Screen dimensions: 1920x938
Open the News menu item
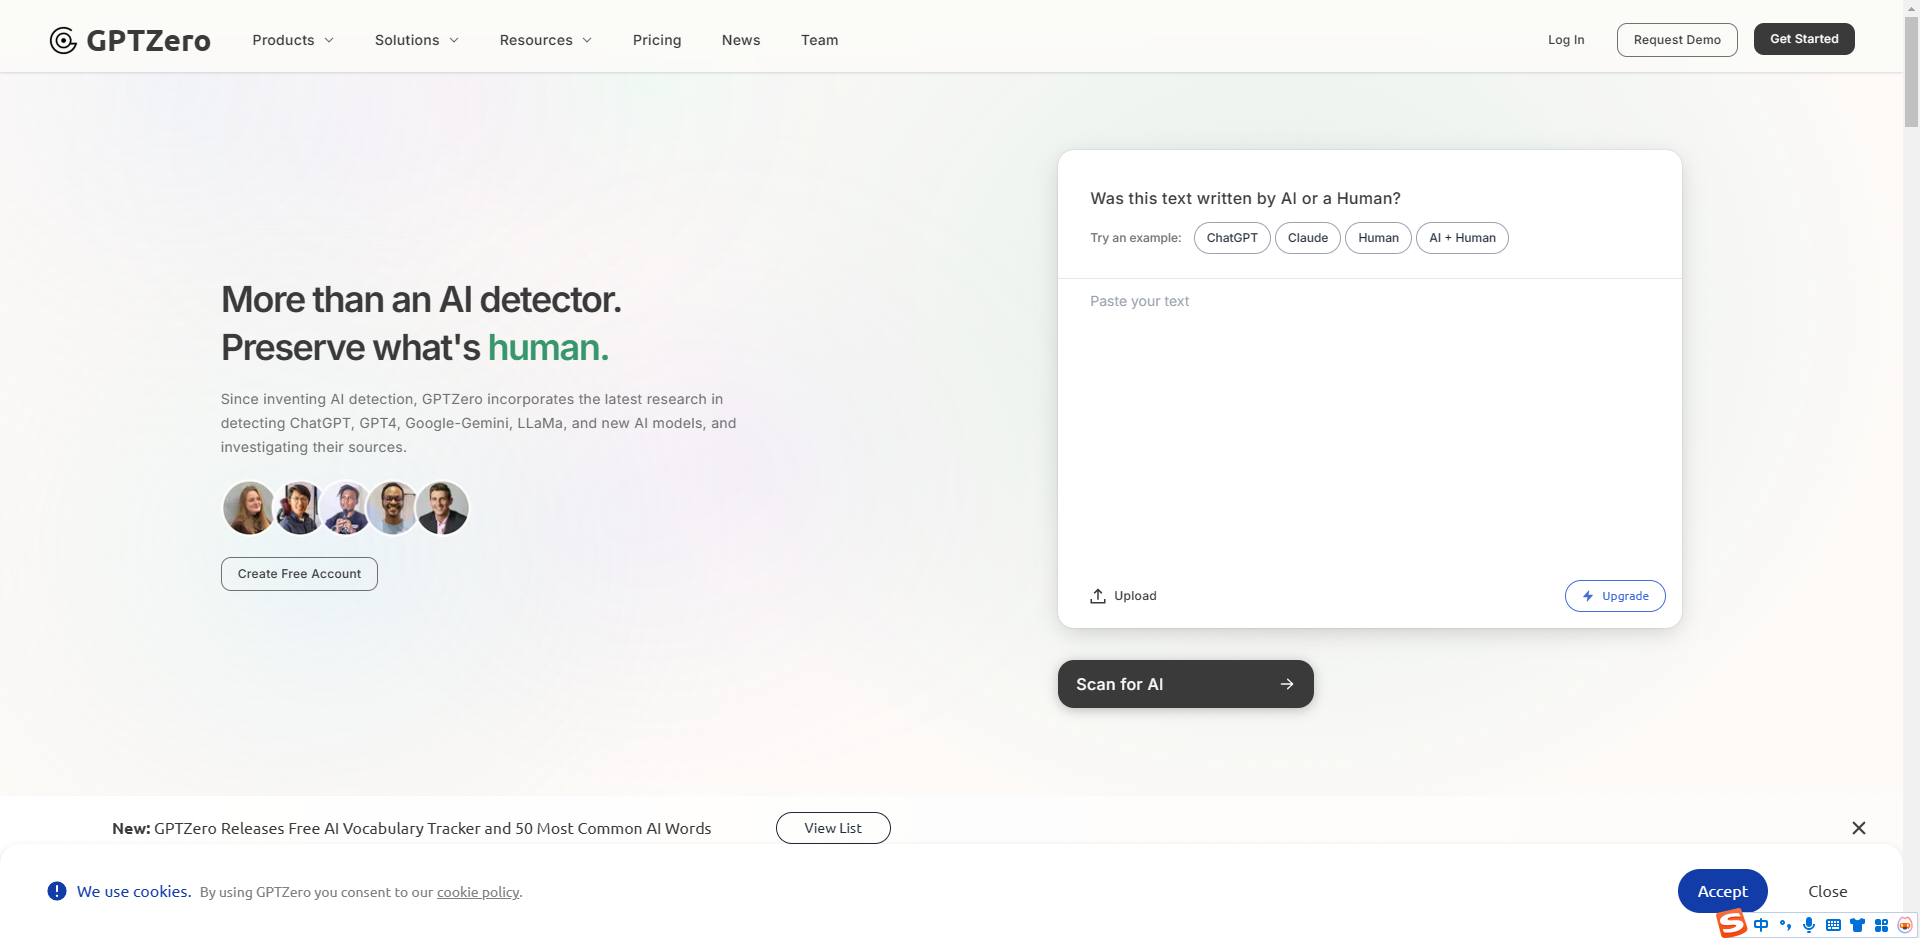(x=741, y=40)
